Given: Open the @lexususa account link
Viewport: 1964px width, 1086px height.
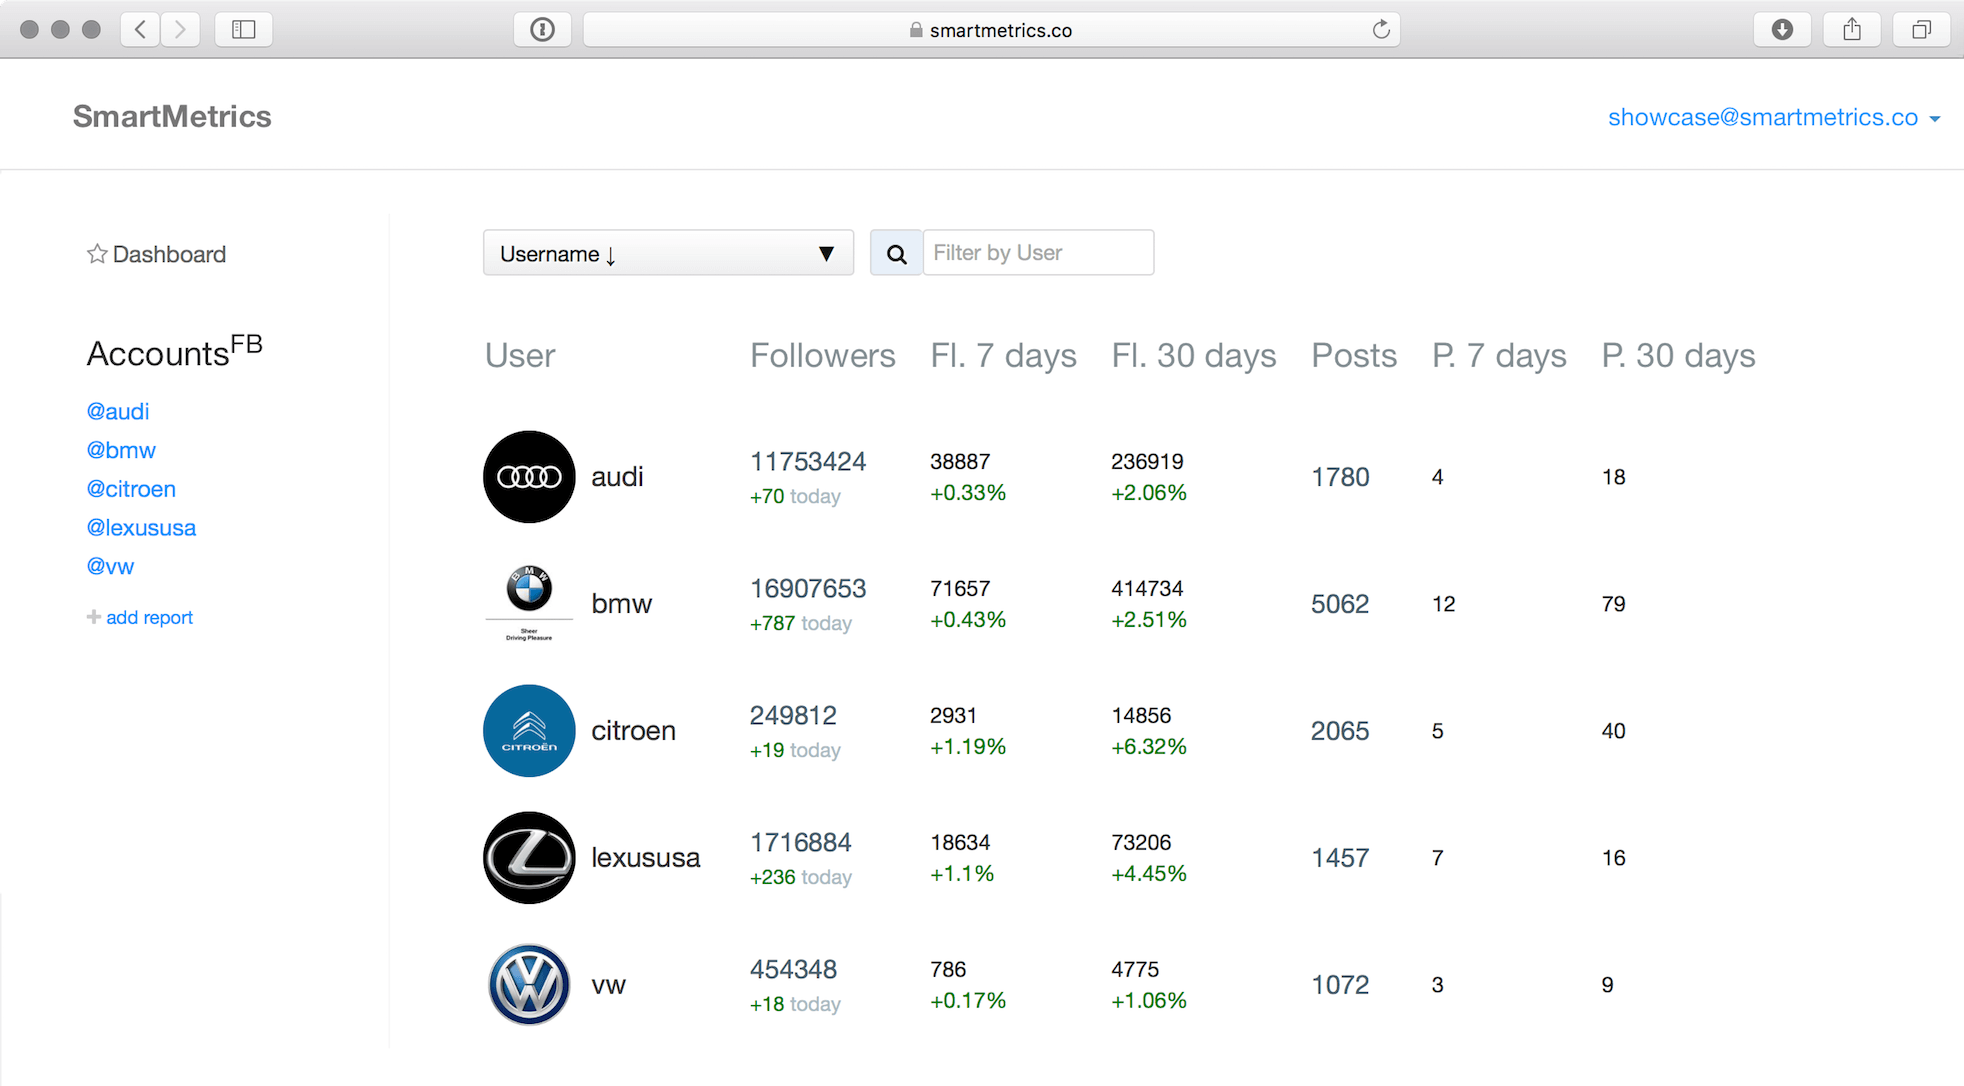Looking at the screenshot, I should tap(141, 528).
